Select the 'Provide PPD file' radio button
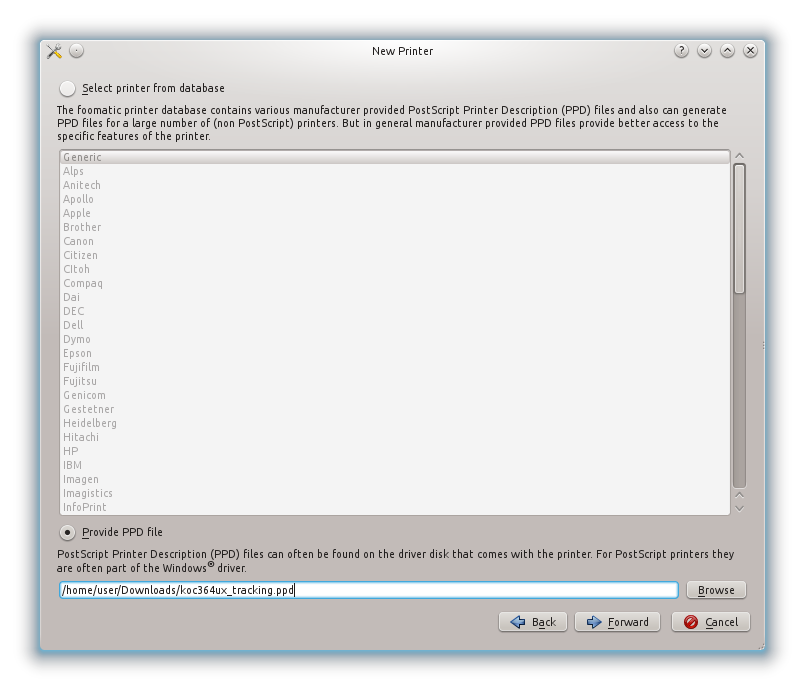 (x=68, y=532)
